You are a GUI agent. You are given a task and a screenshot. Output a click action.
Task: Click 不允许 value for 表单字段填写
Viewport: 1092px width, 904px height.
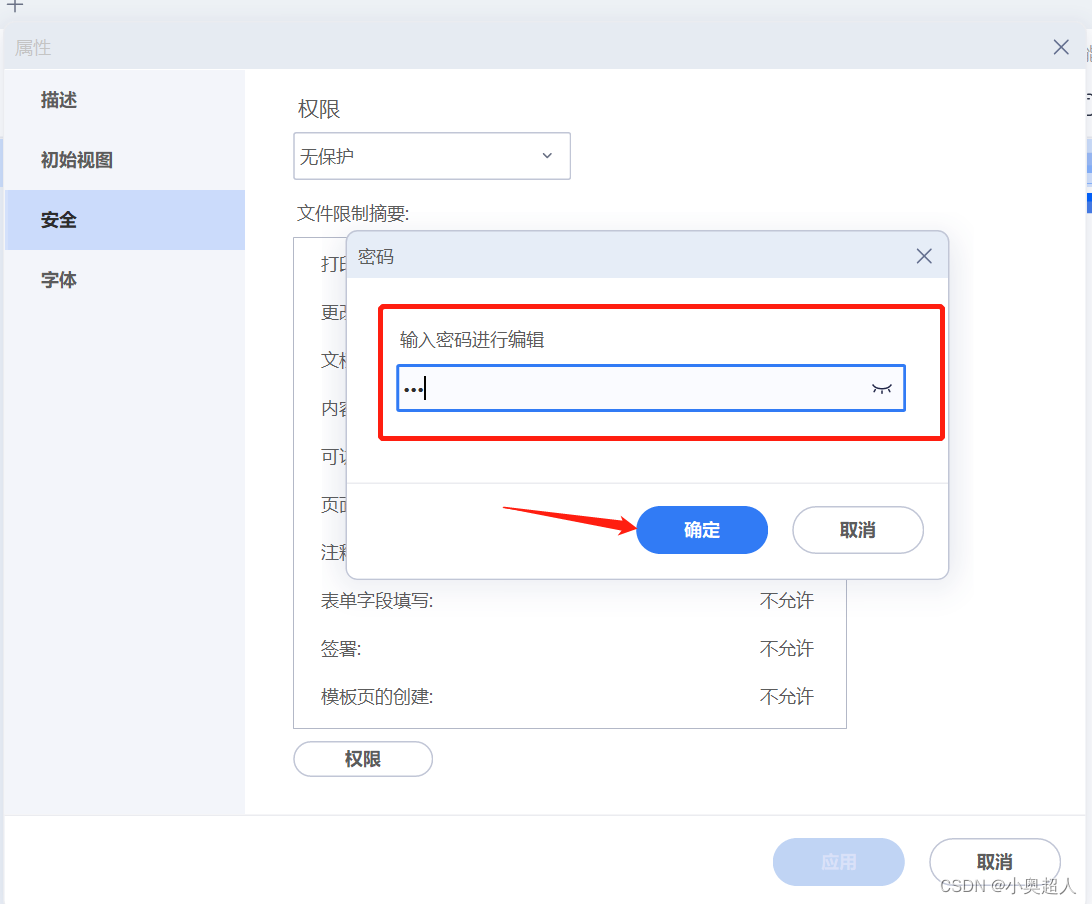coord(786,600)
